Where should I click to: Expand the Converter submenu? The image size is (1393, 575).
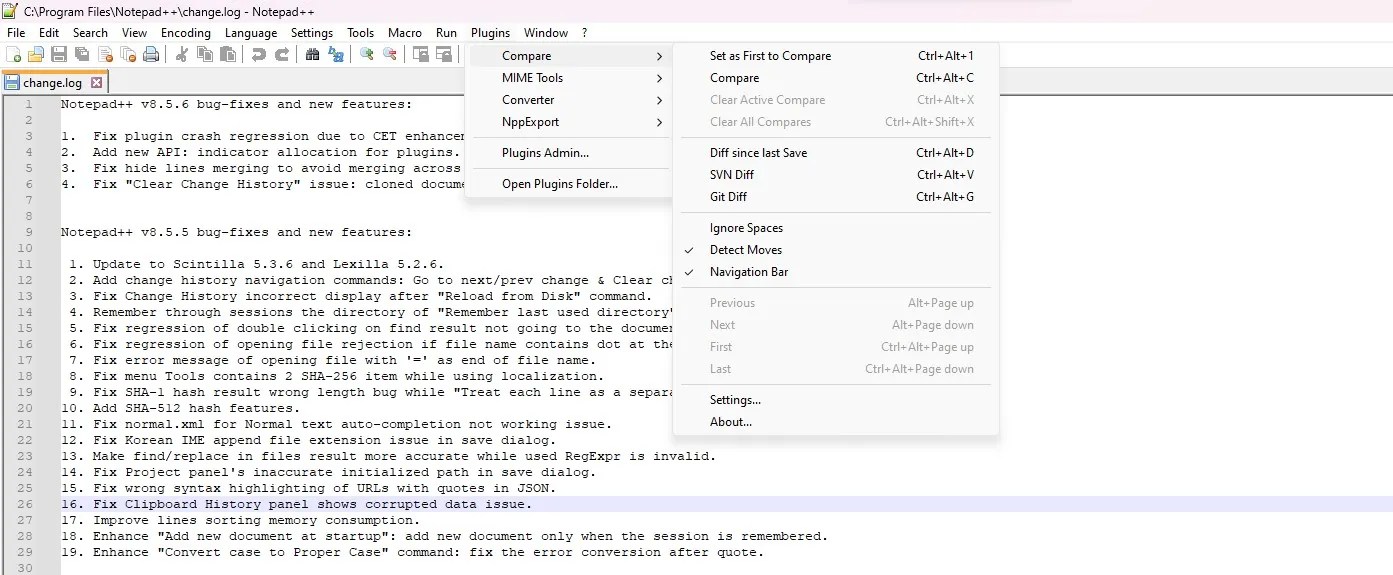[569, 100]
